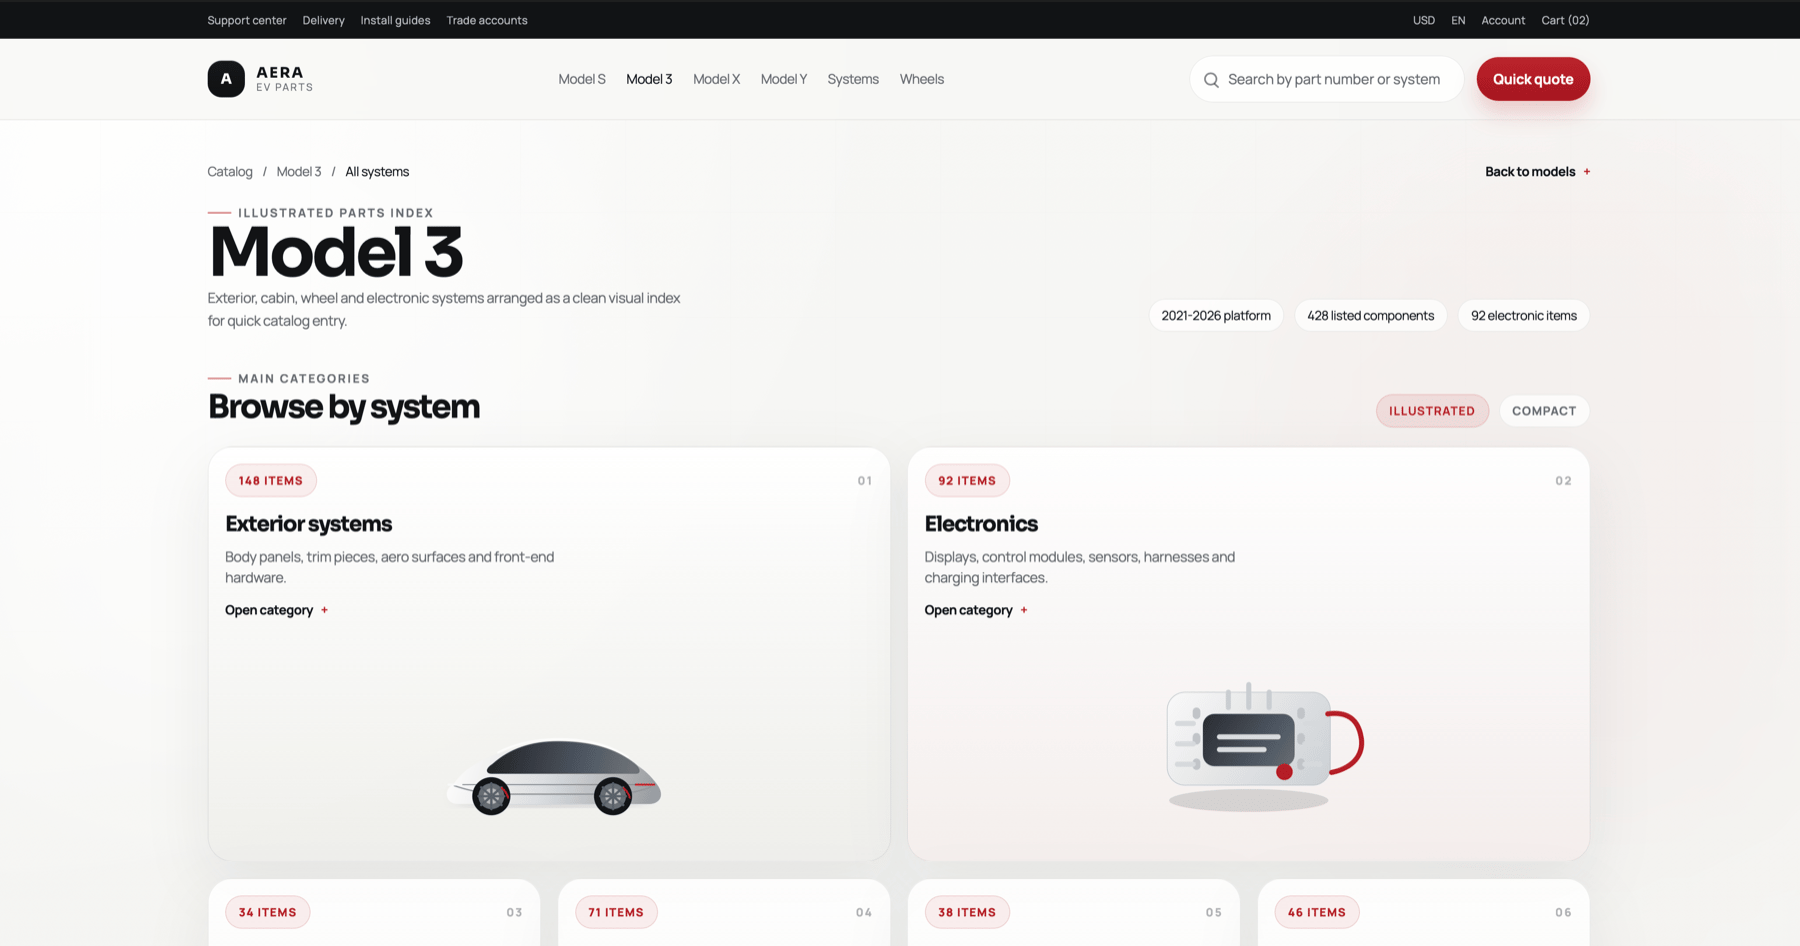Click the Quick quote button
Viewport: 1800px width, 946px height.
tap(1533, 79)
